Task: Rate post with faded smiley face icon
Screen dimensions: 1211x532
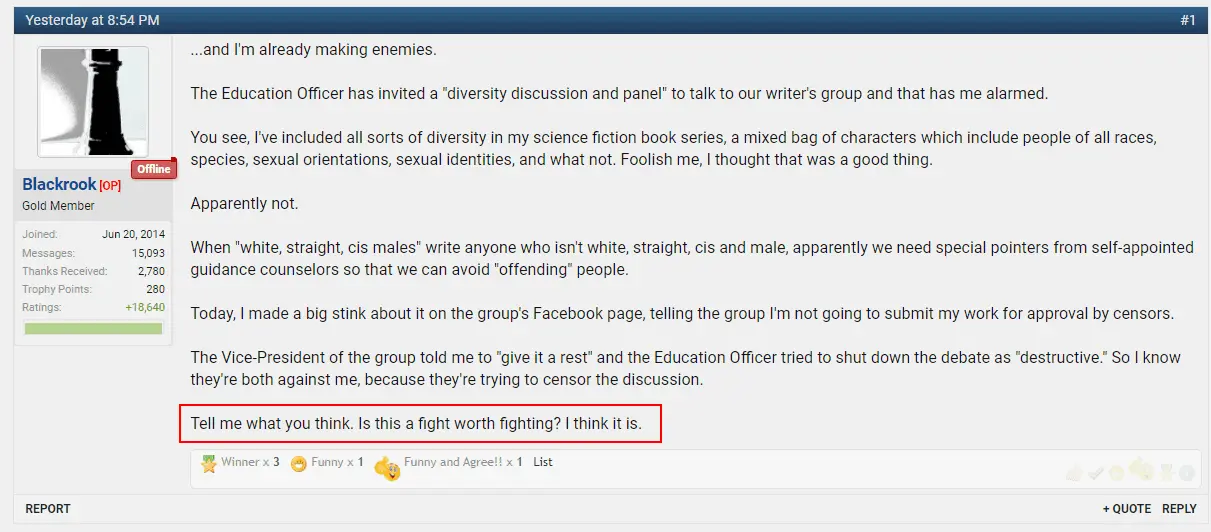Action: (1116, 473)
